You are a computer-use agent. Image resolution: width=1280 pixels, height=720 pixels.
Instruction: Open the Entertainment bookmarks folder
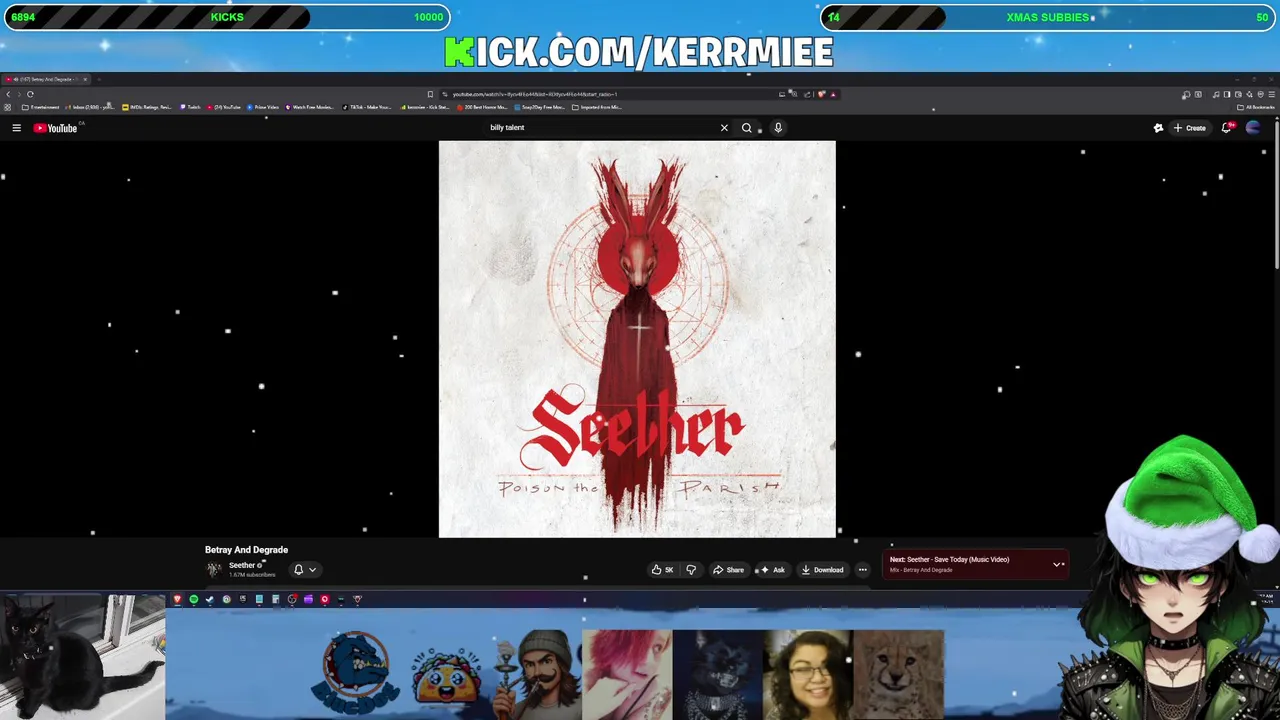point(41,107)
